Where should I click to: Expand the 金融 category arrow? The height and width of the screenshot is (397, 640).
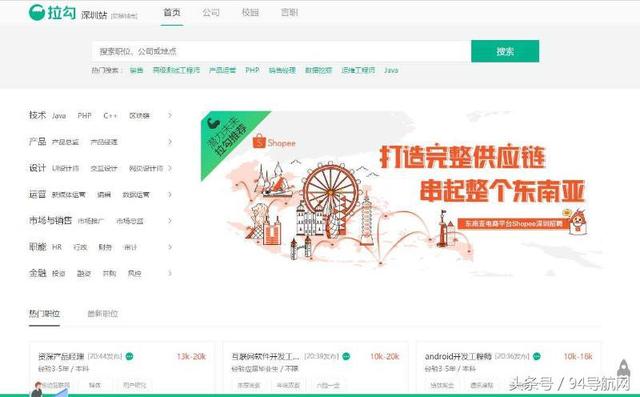click(x=170, y=273)
